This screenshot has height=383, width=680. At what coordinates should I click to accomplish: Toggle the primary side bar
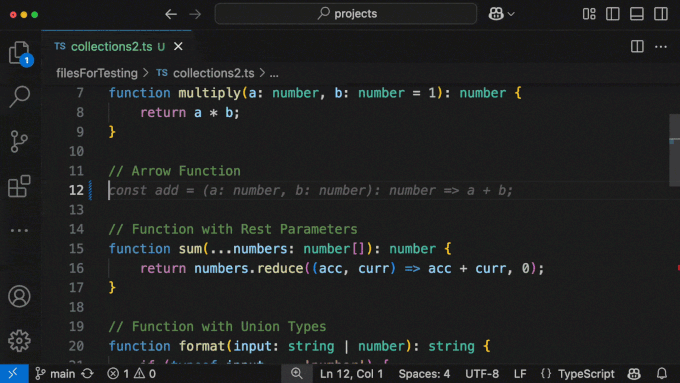pyautogui.click(x=613, y=14)
